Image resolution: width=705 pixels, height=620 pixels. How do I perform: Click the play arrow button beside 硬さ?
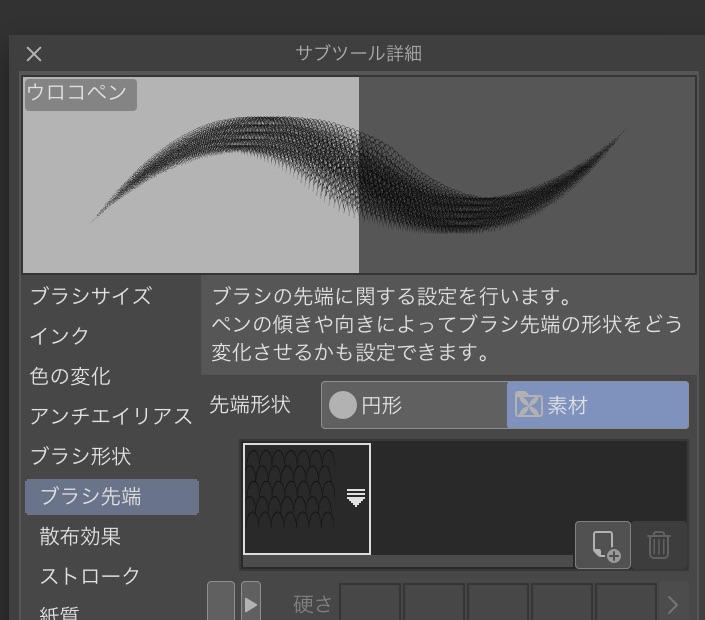[x=251, y=604]
